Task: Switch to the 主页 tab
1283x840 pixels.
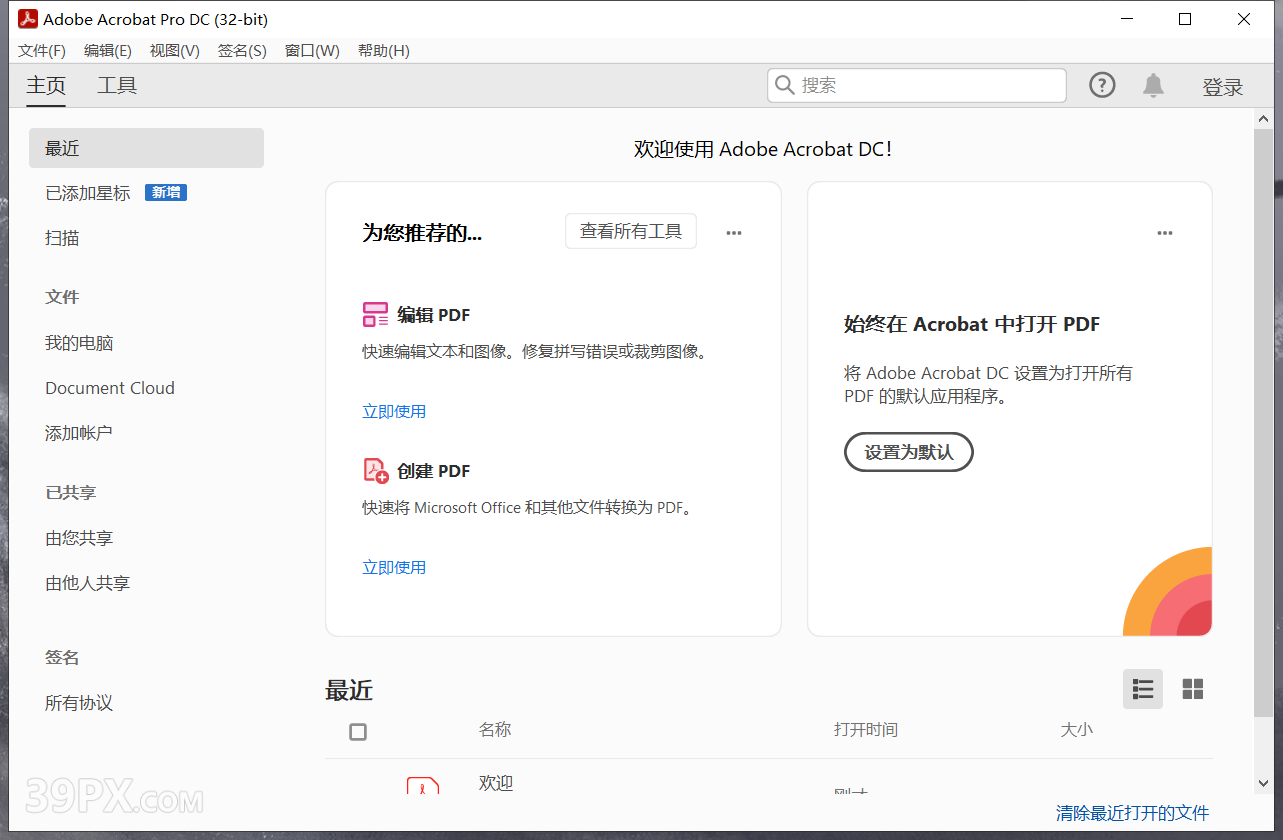Action: [x=46, y=86]
